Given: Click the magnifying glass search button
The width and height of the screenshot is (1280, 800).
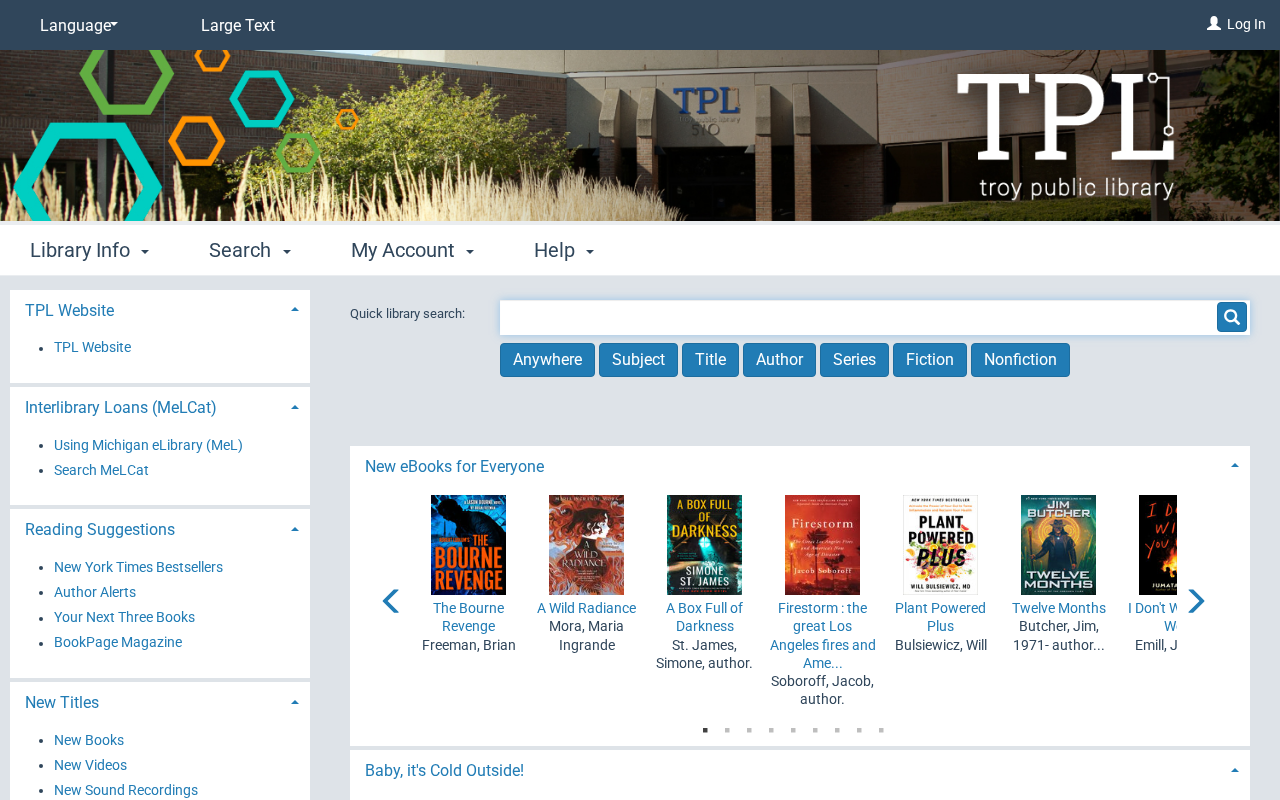Looking at the screenshot, I should click(1231, 317).
